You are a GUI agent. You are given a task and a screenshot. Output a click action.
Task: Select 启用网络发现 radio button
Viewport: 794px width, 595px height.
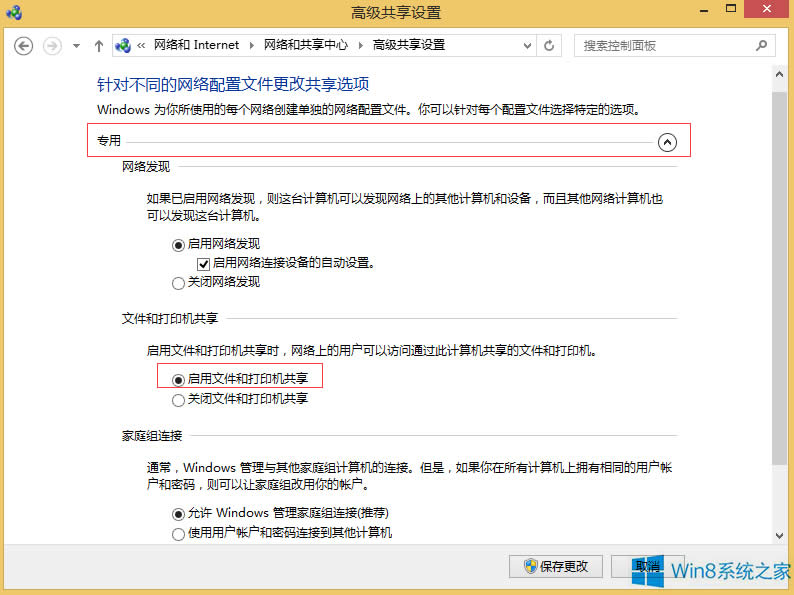[x=178, y=245]
